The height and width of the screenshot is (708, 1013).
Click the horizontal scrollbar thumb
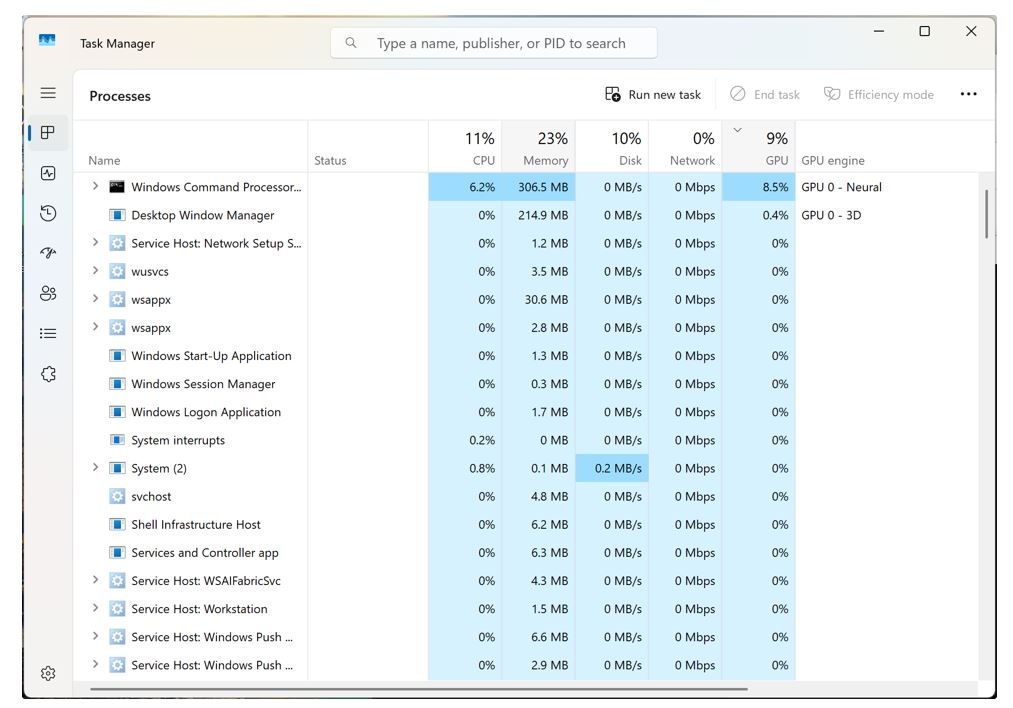pos(419,689)
